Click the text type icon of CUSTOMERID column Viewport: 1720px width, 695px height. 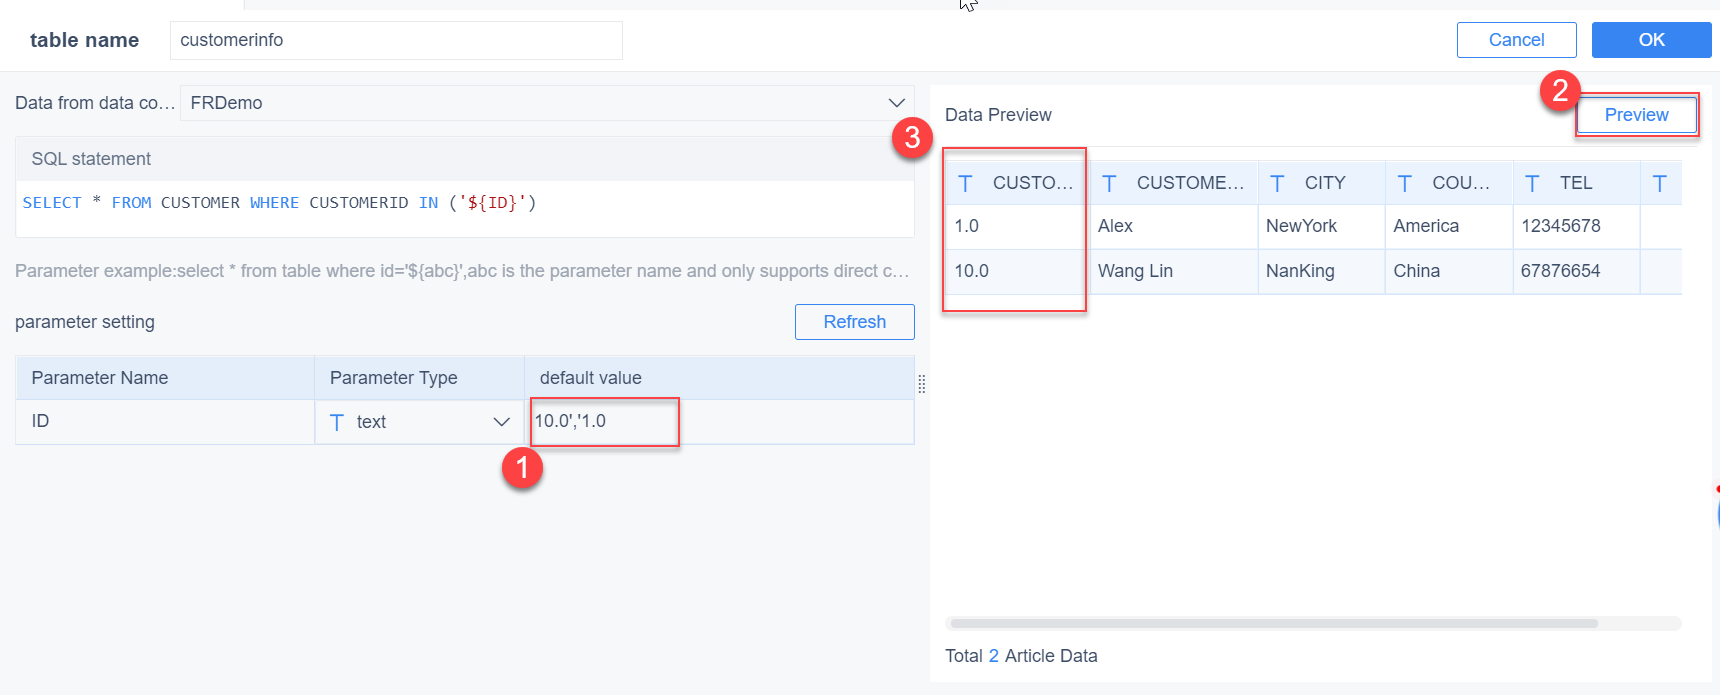coord(965,183)
